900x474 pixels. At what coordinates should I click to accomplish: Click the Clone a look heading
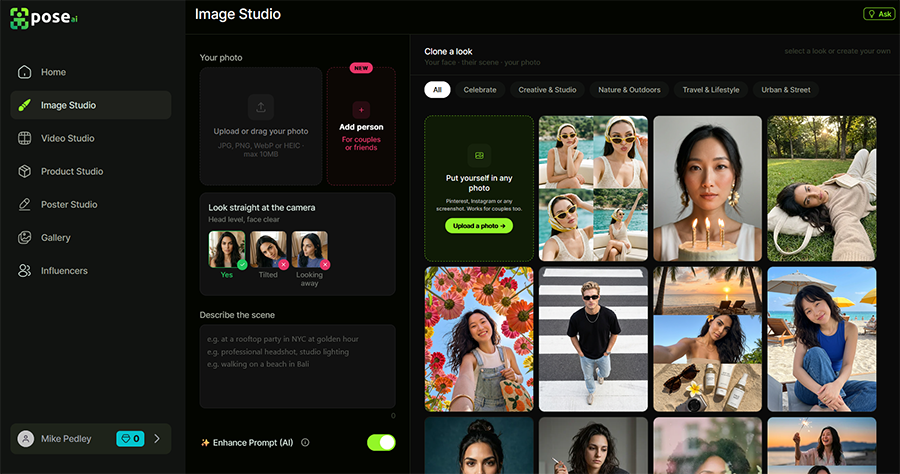[448, 52]
